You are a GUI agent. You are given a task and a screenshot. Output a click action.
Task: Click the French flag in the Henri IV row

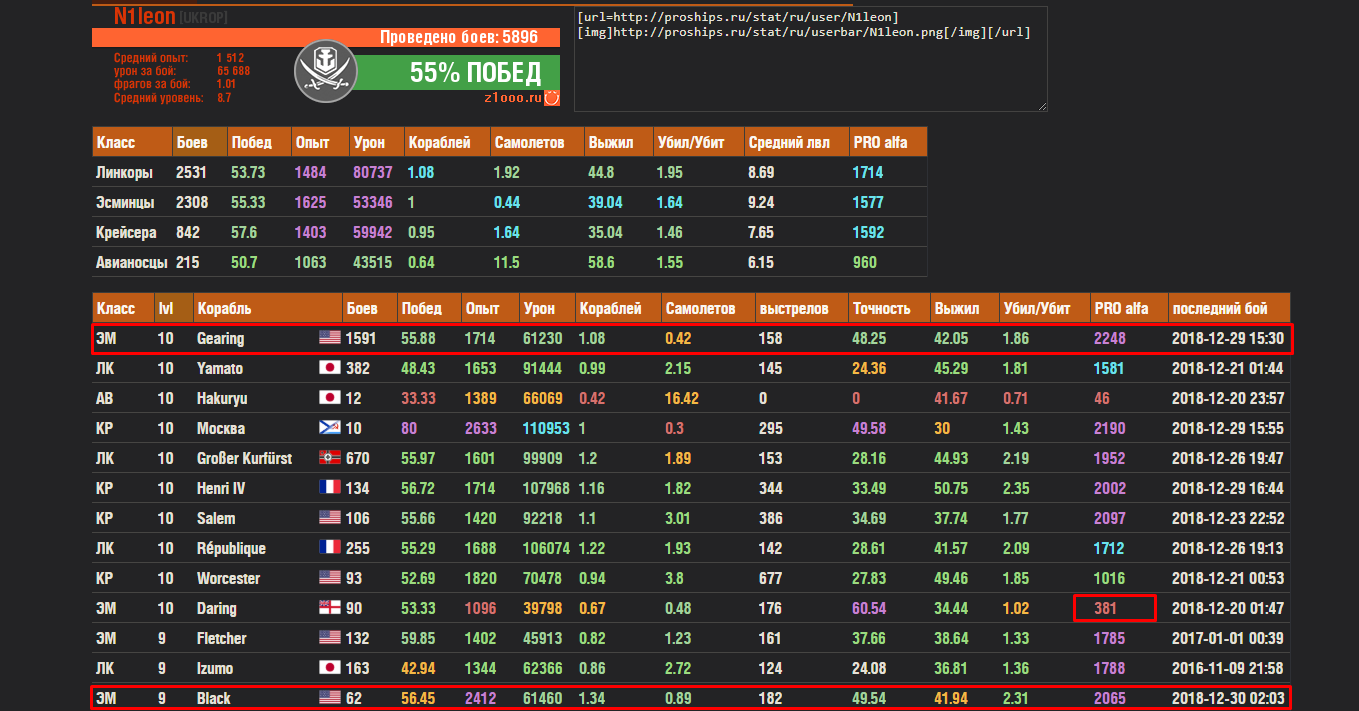click(x=330, y=488)
